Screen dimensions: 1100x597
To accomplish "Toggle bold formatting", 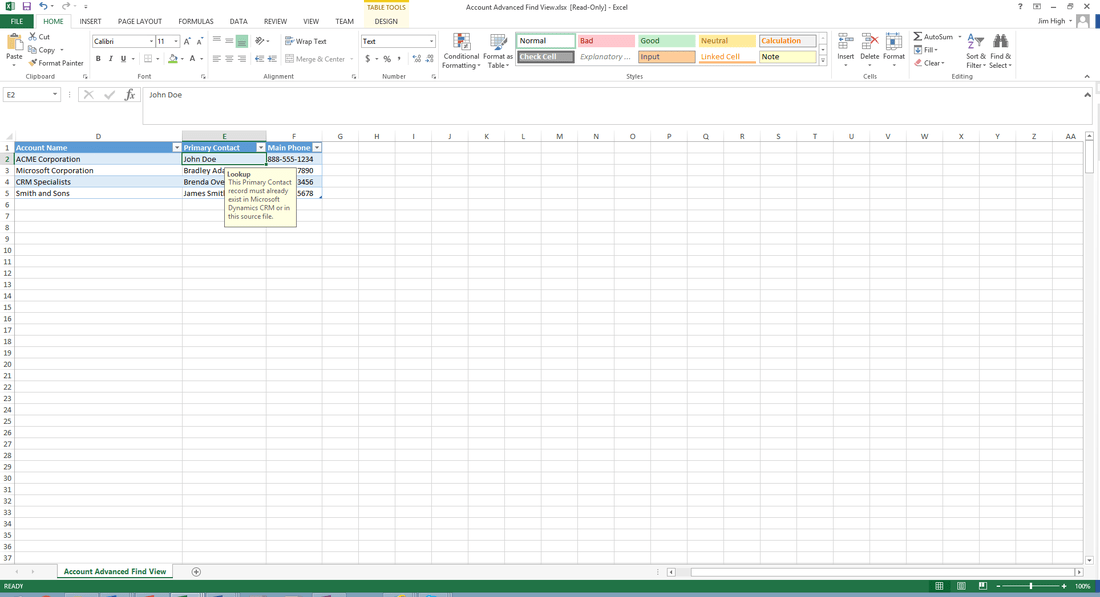I will click(97, 58).
